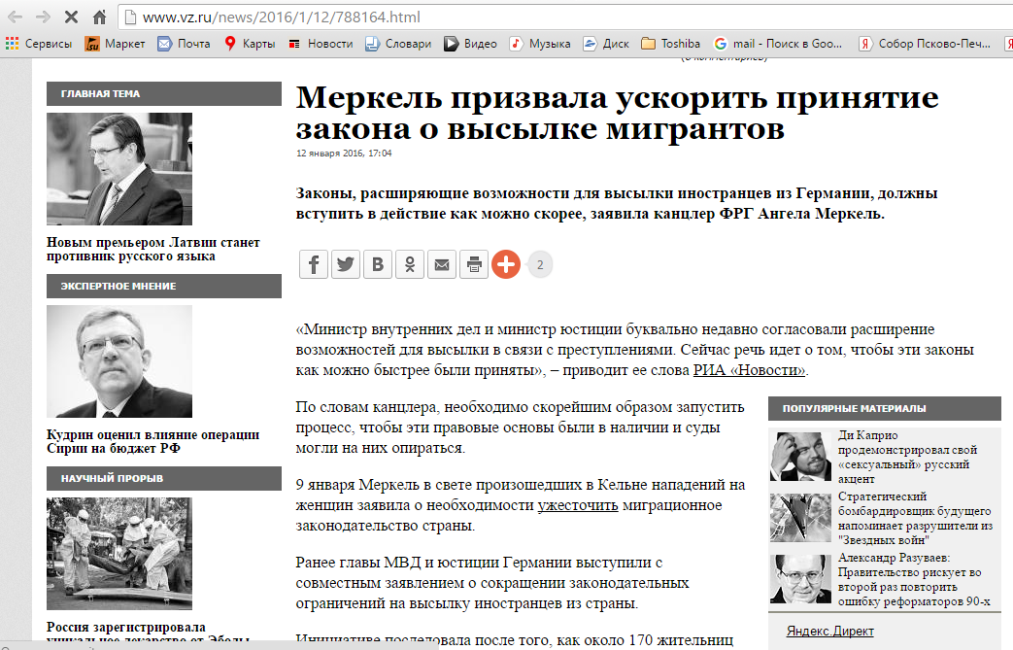Click strategic bomber thumbnail image
The height and width of the screenshot is (650, 1013).
pos(800,518)
